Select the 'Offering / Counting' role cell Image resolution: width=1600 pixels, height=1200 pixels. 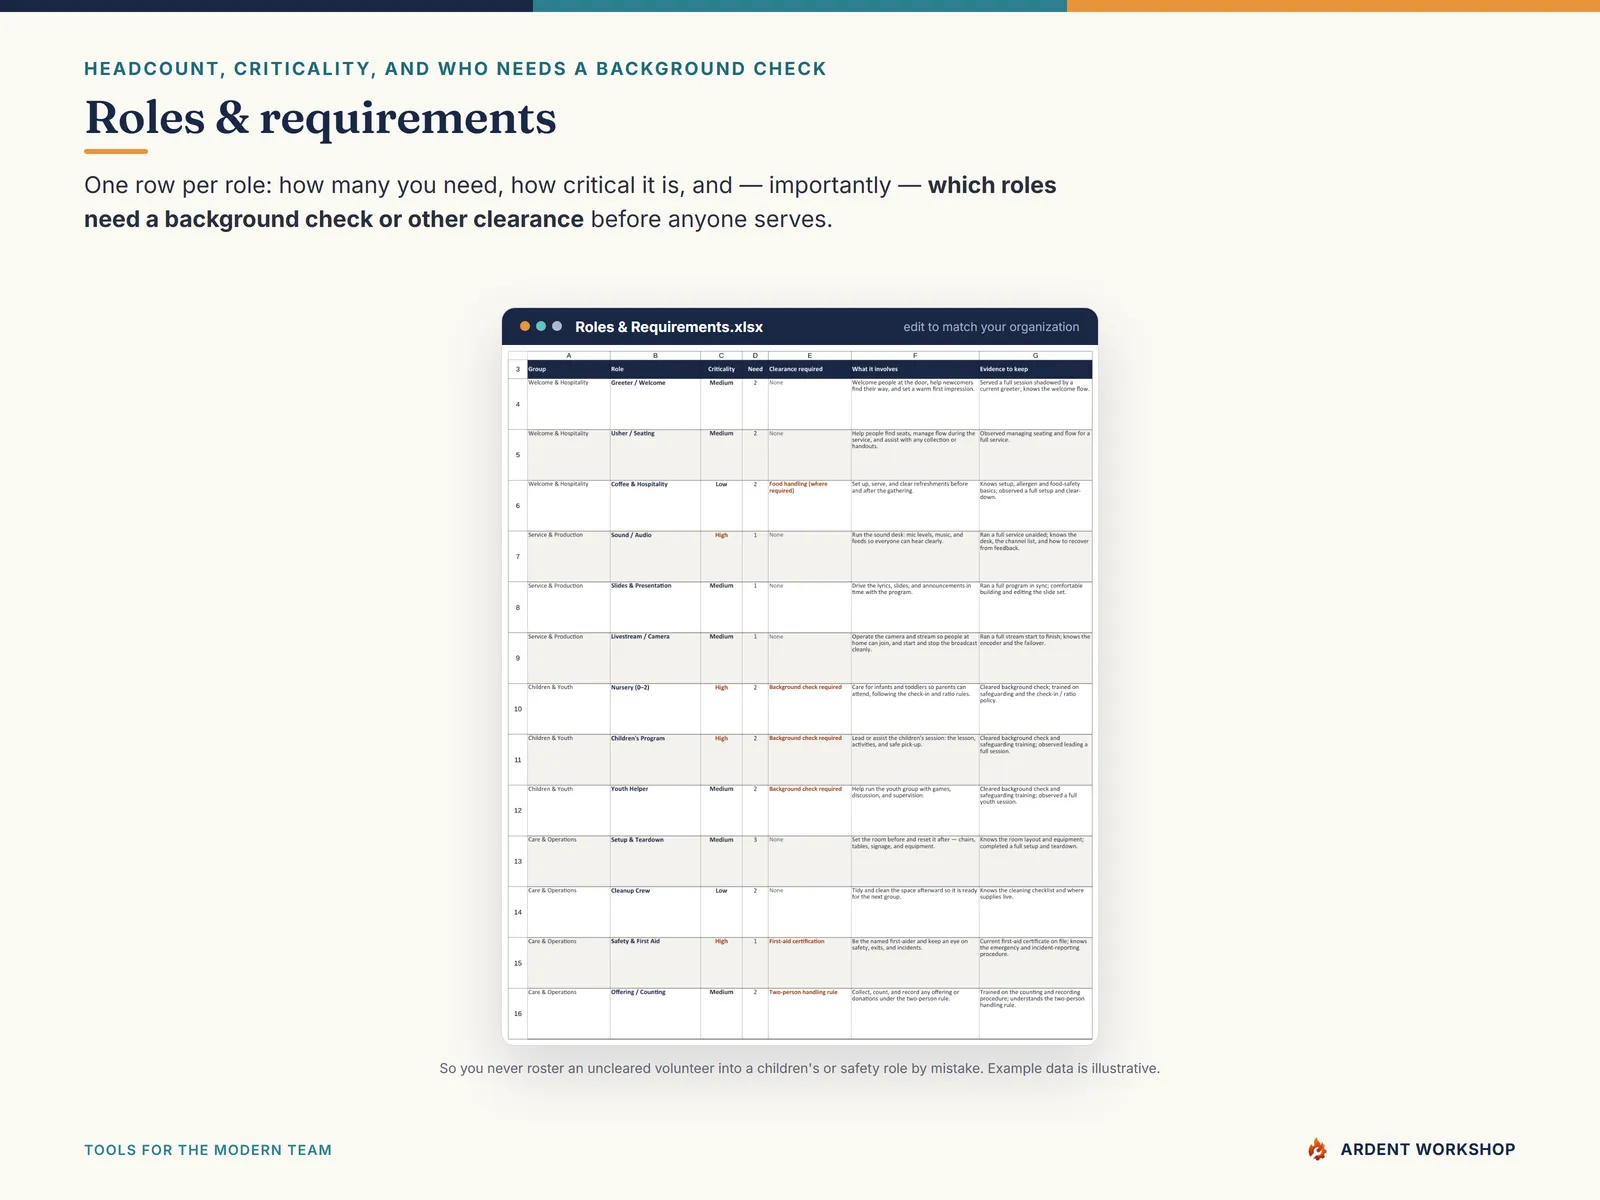(x=655, y=1014)
